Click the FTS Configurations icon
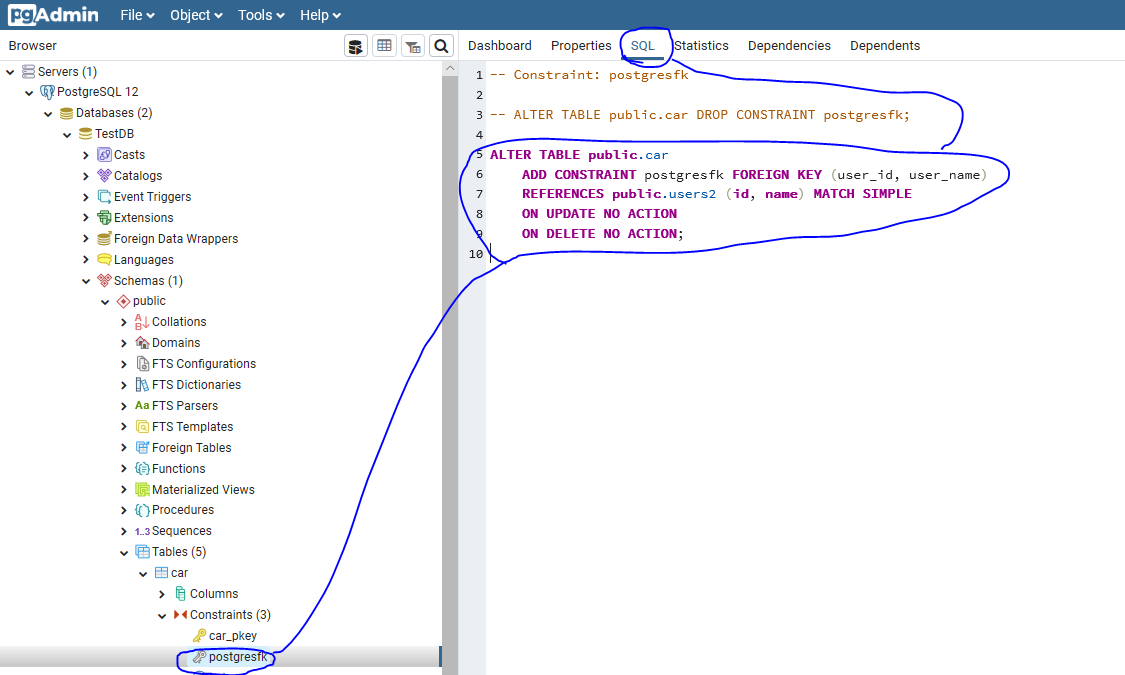Image resolution: width=1125 pixels, height=675 pixels. pyautogui.click(x=142, y=364)
